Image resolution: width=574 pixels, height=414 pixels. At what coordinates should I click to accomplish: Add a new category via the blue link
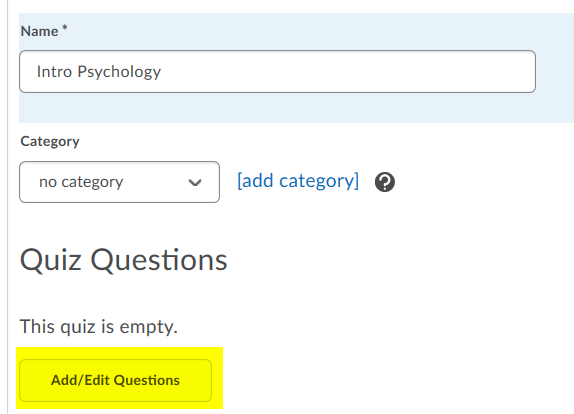298,181
